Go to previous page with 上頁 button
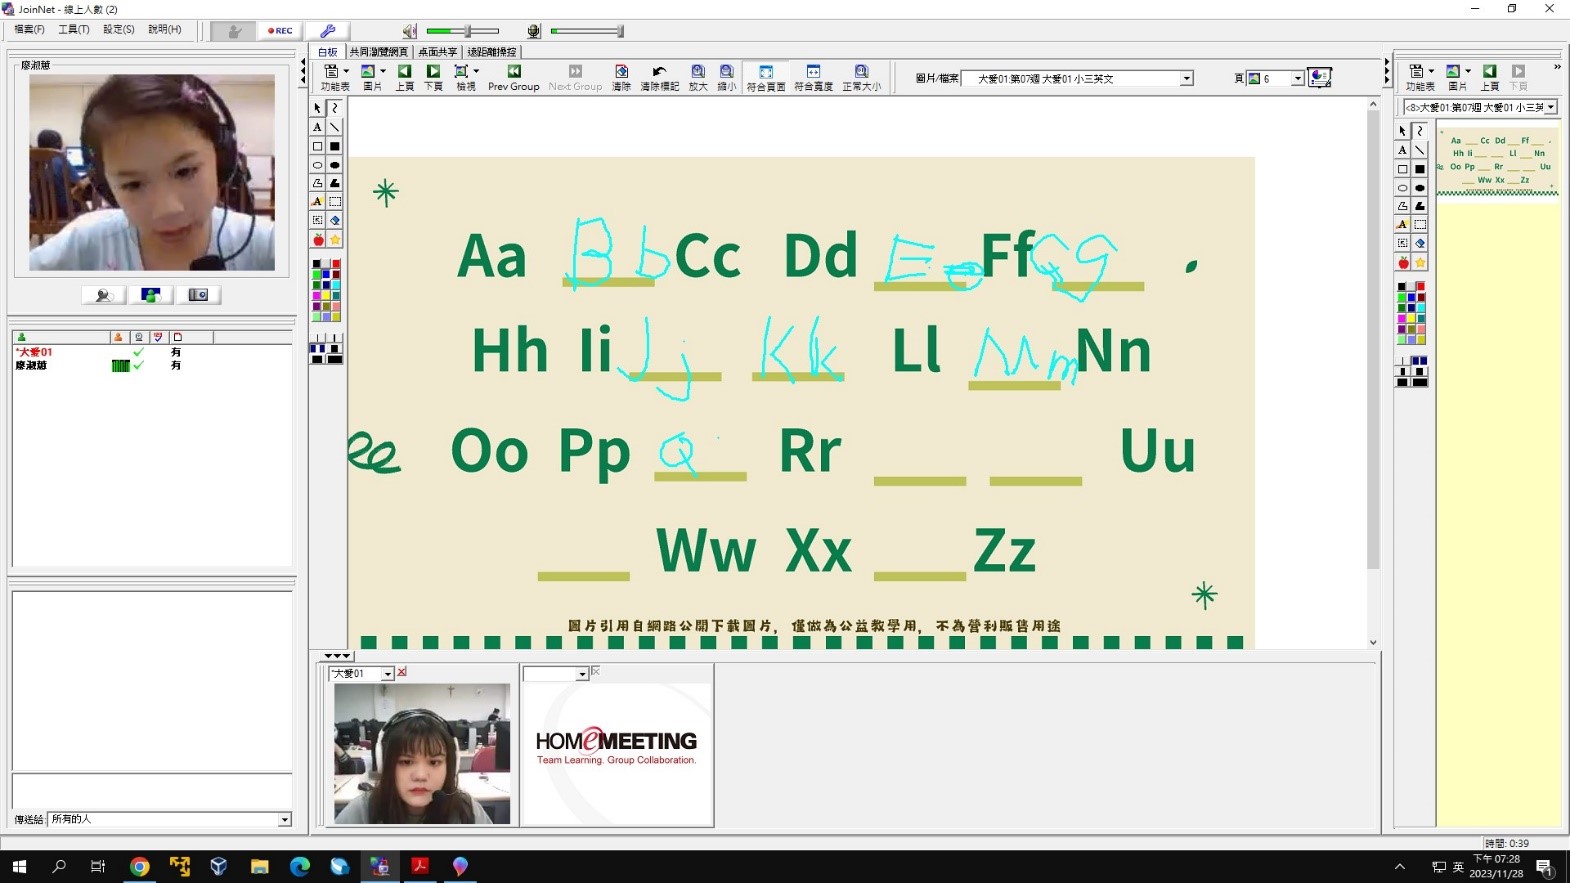This screenshot has height=883, width=1570. tap(404, 77)
